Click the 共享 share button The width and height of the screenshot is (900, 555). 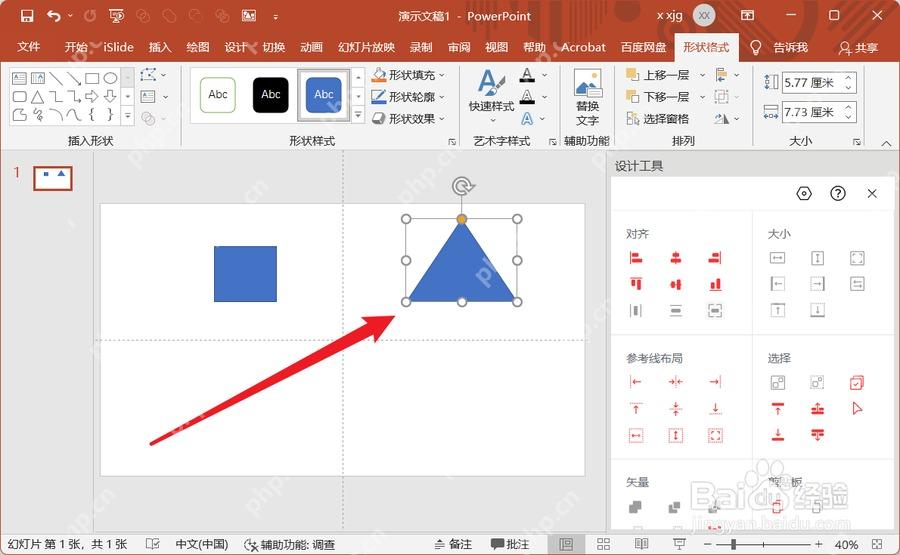tap(858, 48)
